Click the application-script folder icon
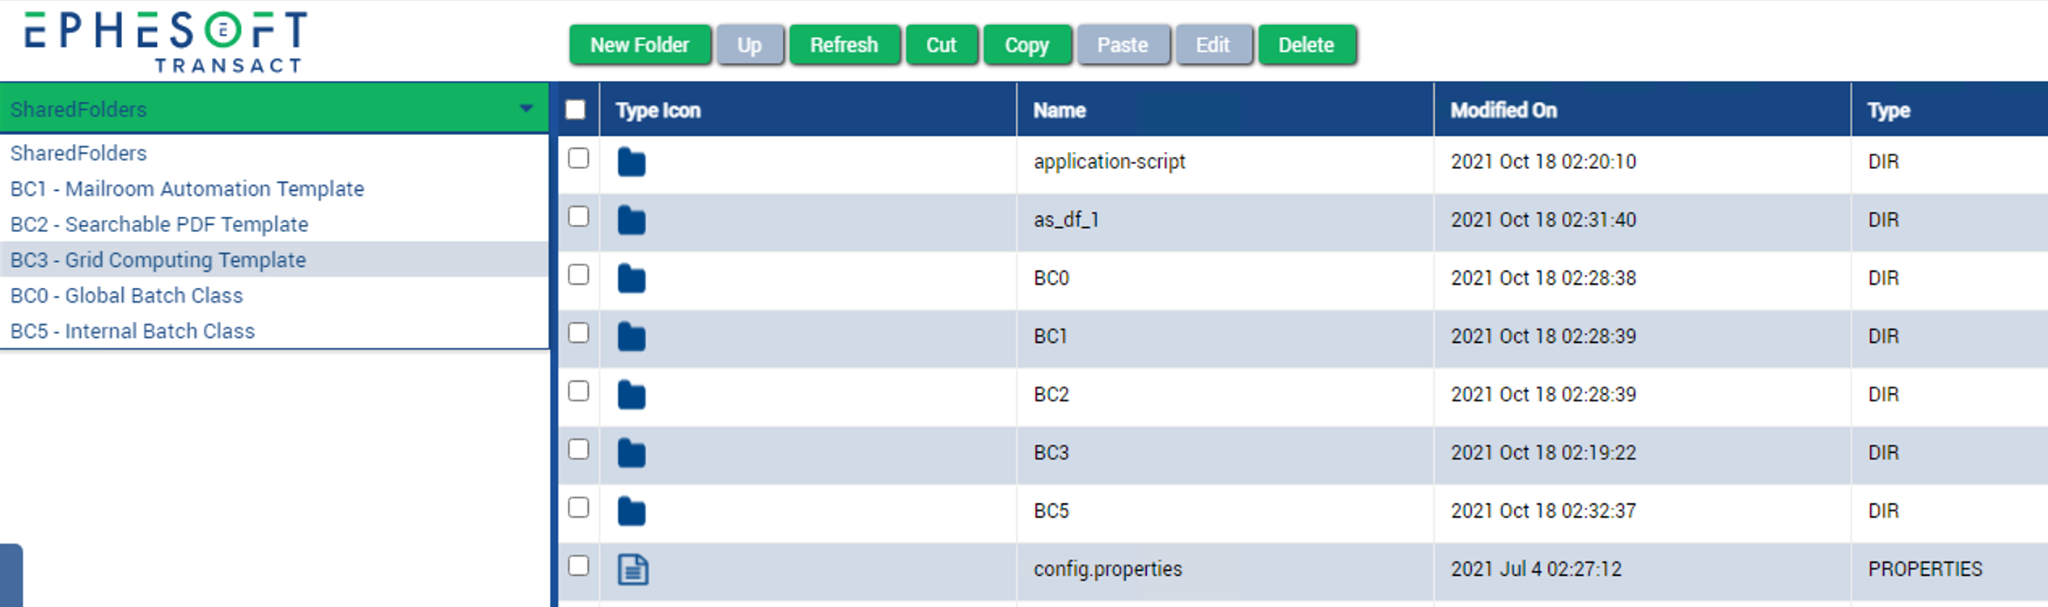The width and height of the screenshot is (2048, 607). click(631, 162)
